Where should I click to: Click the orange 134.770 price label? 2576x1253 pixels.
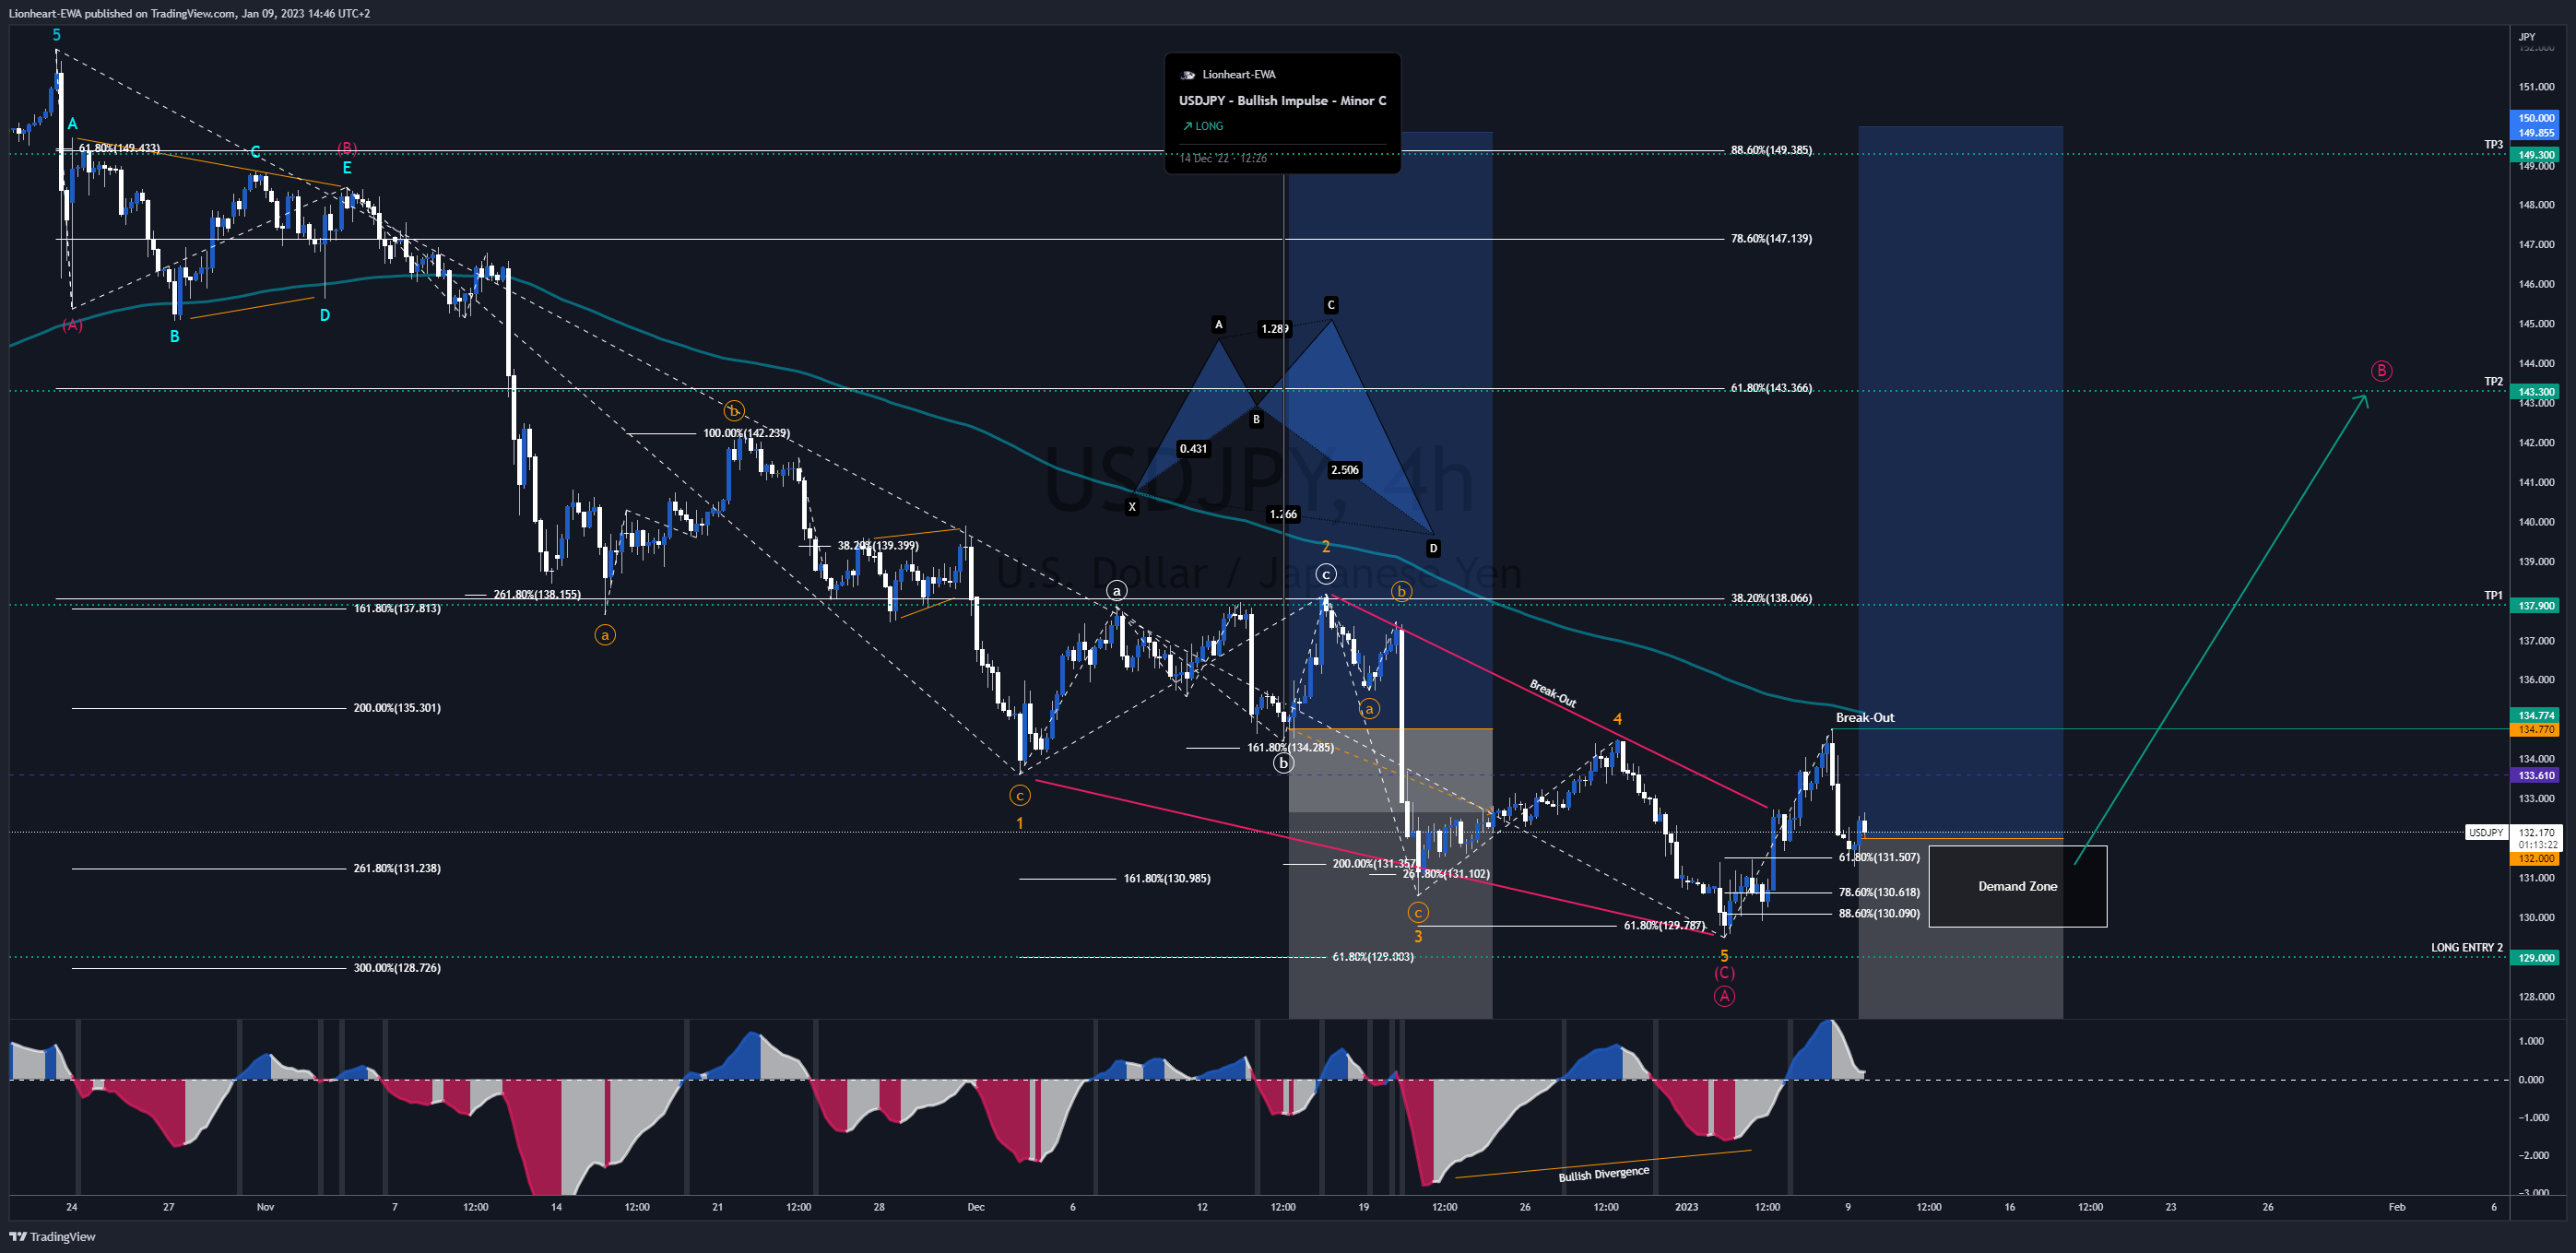click(x=2536, y=729)
